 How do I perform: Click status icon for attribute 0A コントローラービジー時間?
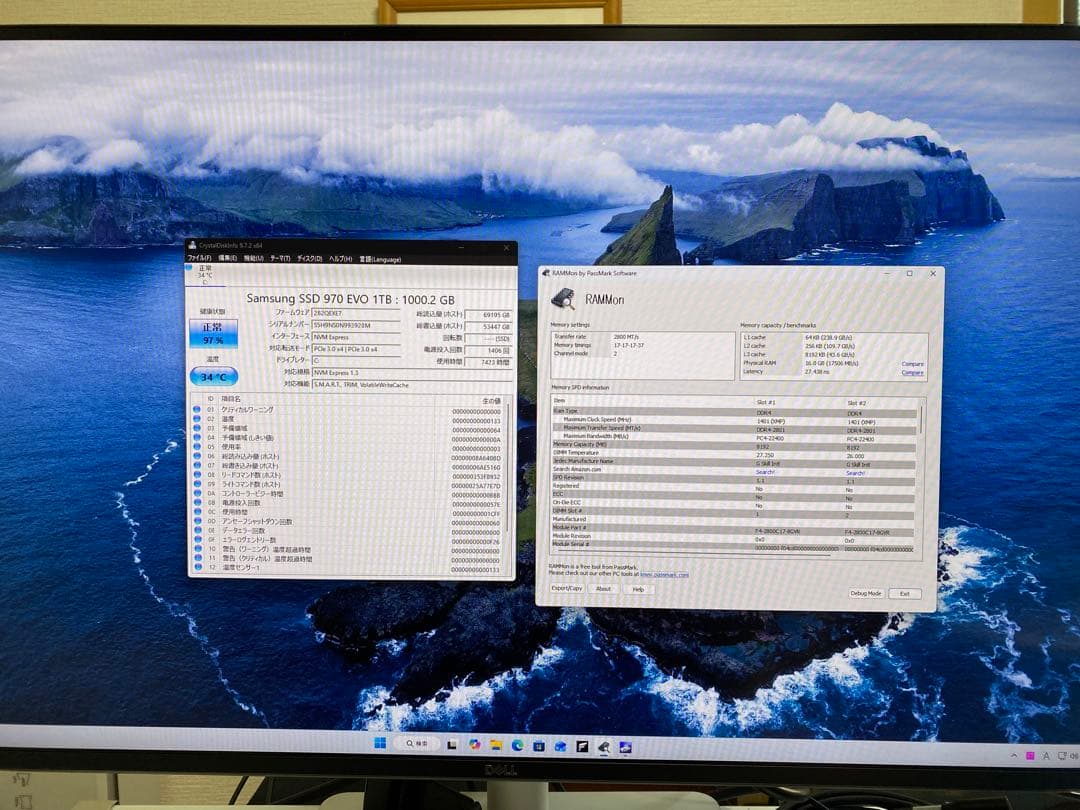(198, 493)
